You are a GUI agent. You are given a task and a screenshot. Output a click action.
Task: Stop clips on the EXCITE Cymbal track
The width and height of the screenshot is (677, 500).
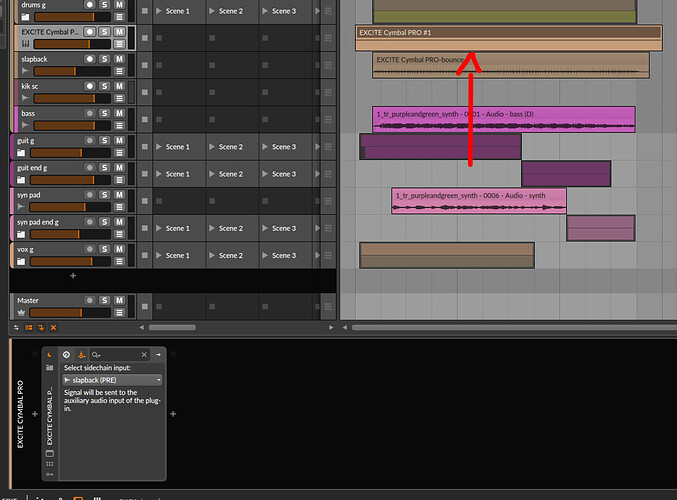click(x=145, y=38)
